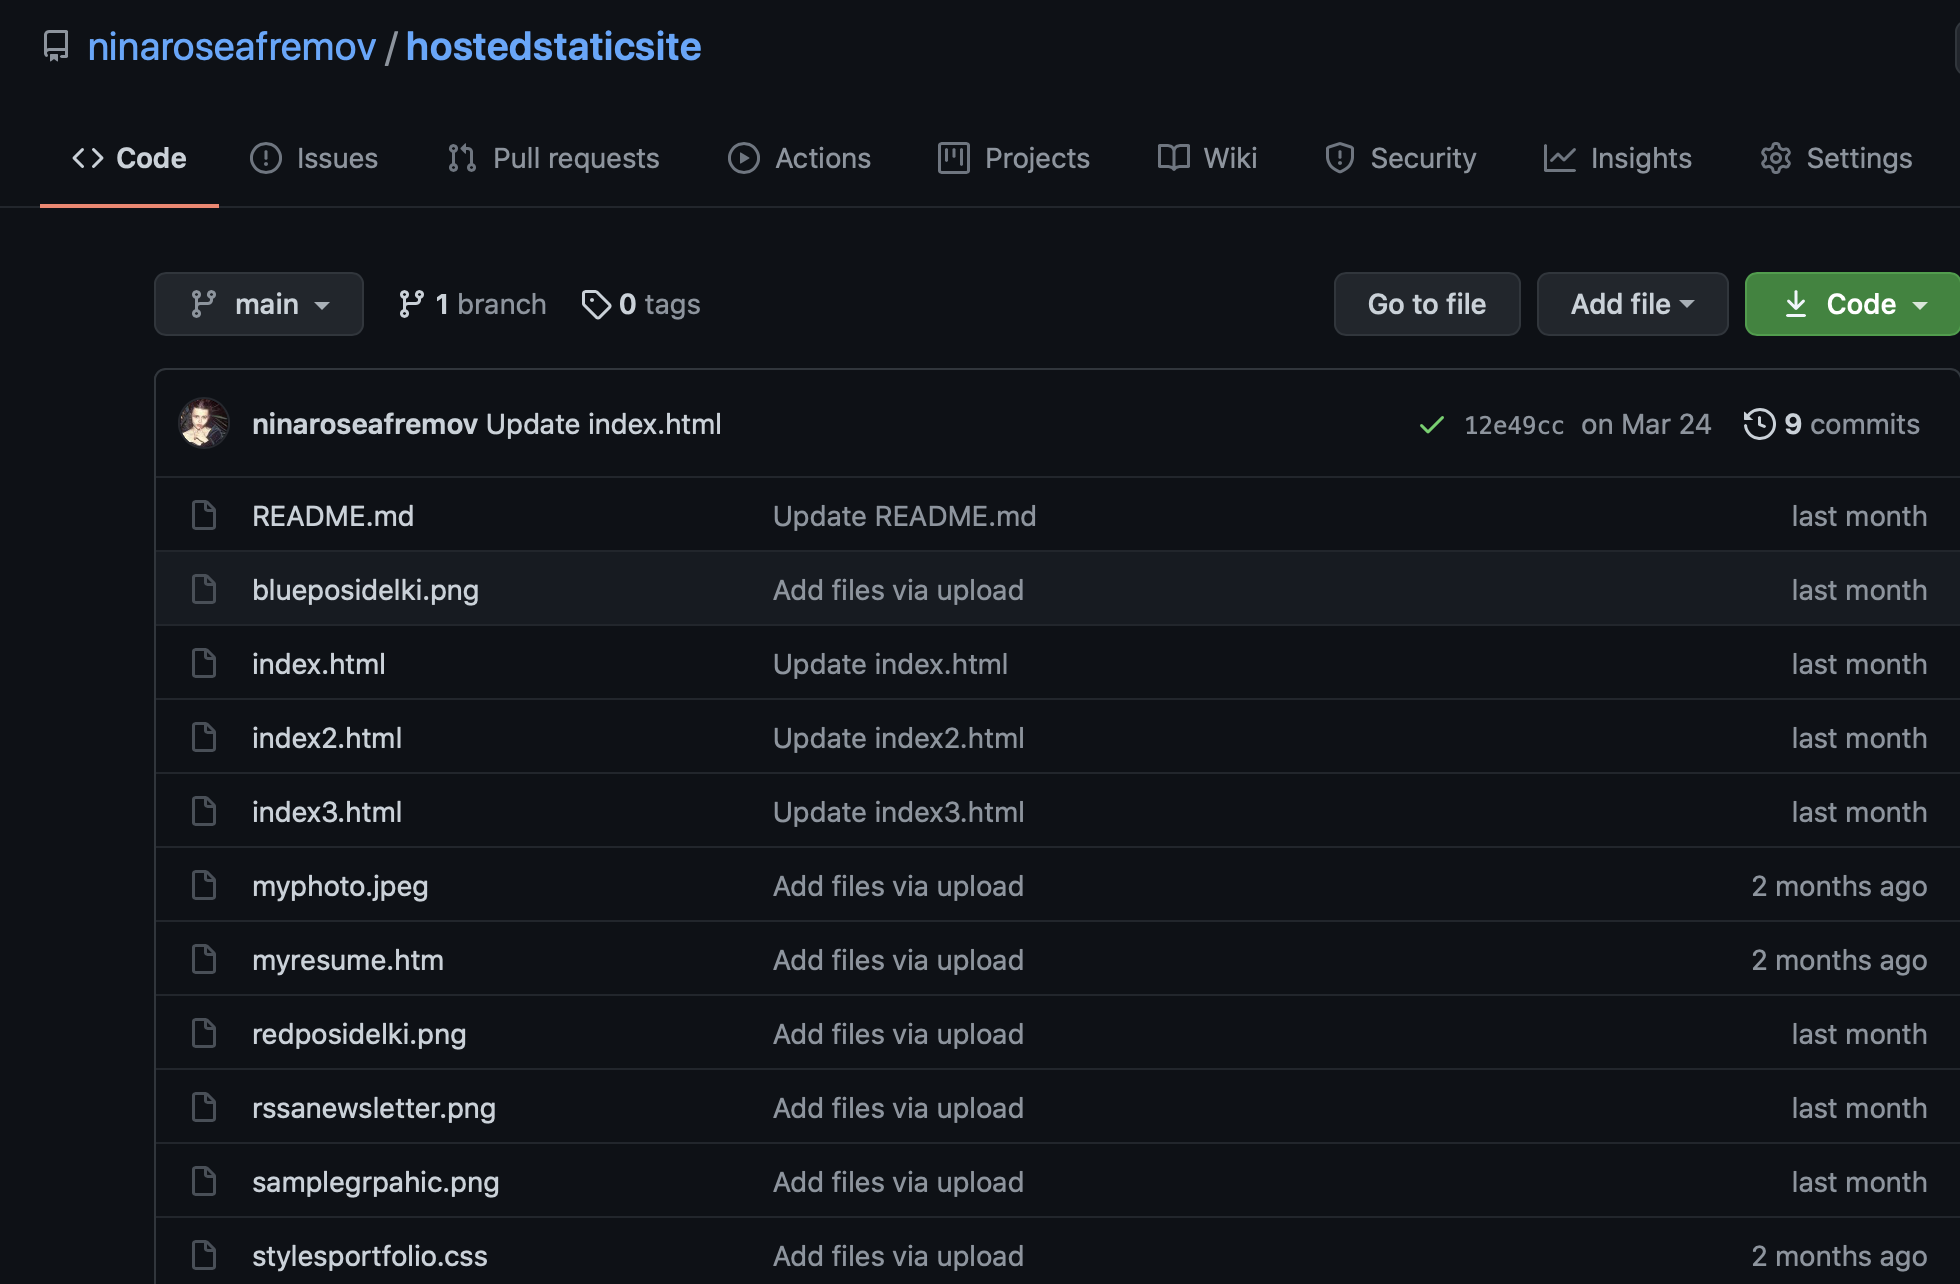Click the file icon beside index2.html
This screenshot has height=1284, width=1960.
204,738
